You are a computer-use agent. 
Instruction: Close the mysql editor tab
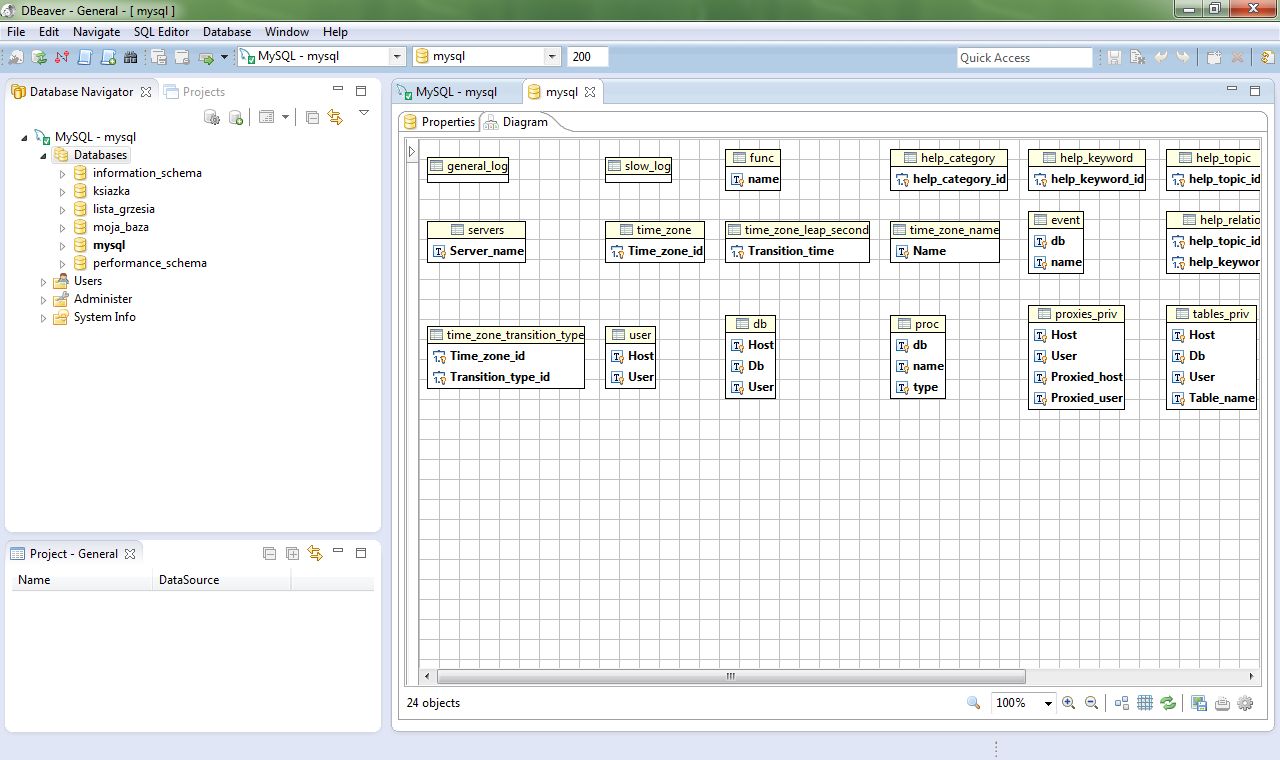[x=590, y=92]
